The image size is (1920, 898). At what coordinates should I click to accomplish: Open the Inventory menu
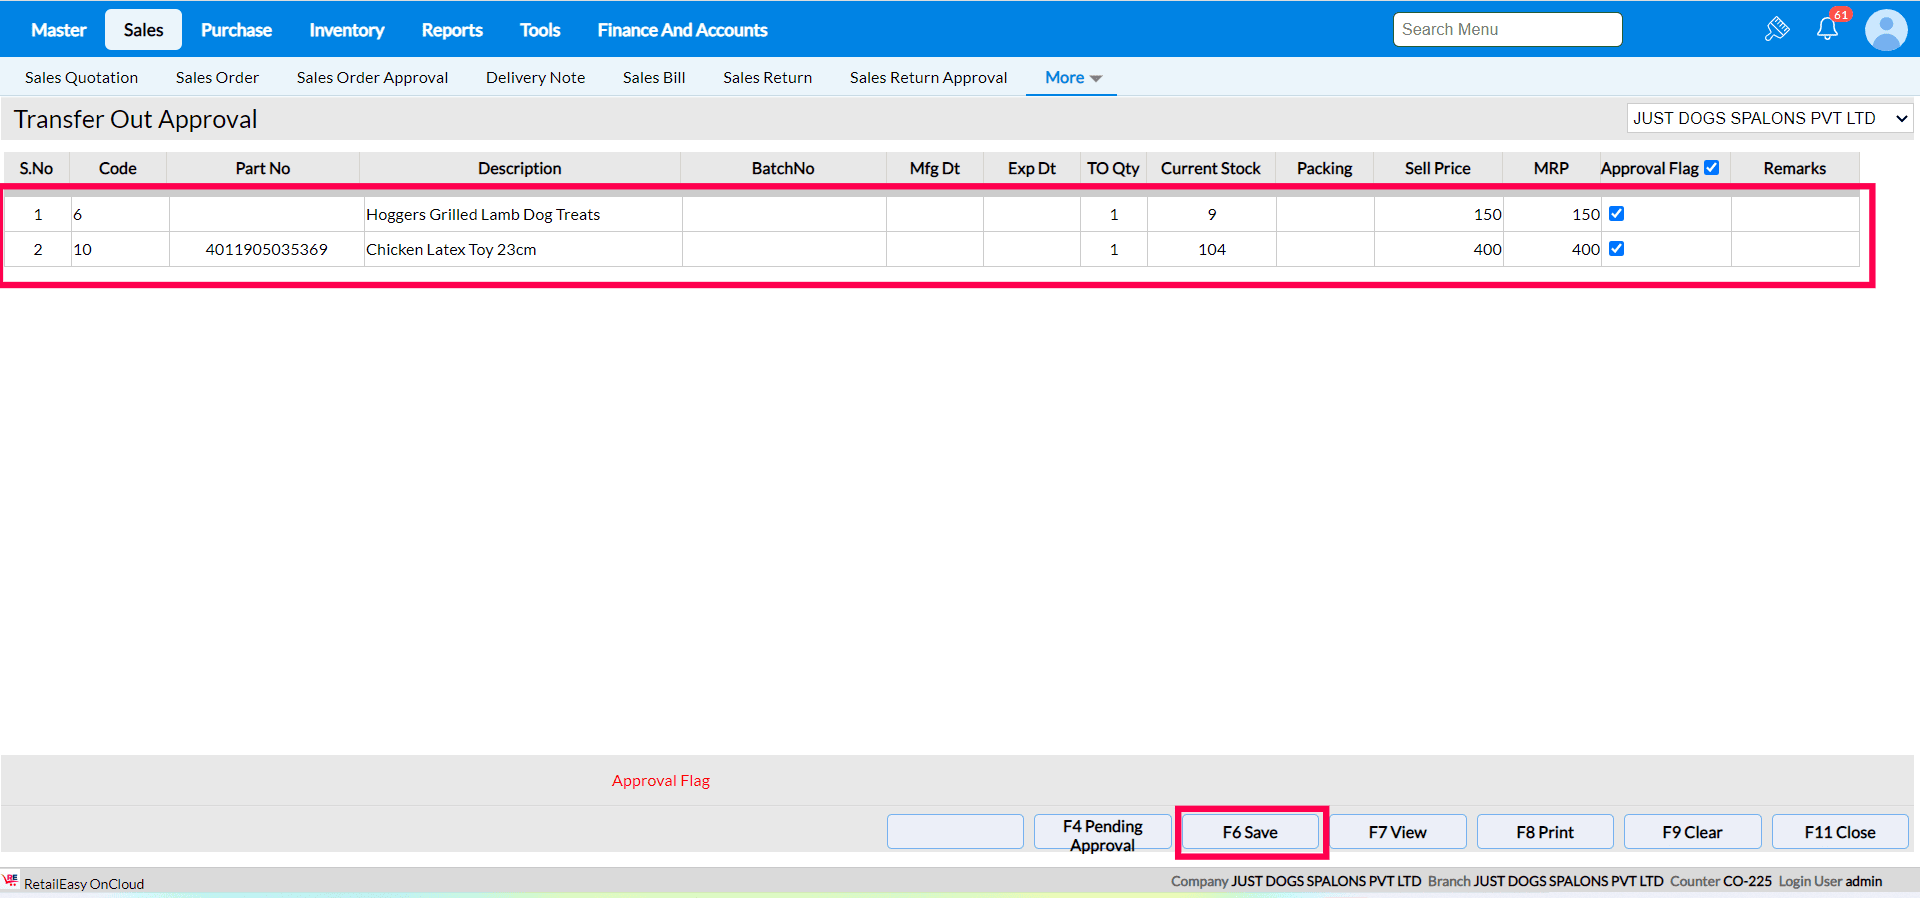click(346, 30)
